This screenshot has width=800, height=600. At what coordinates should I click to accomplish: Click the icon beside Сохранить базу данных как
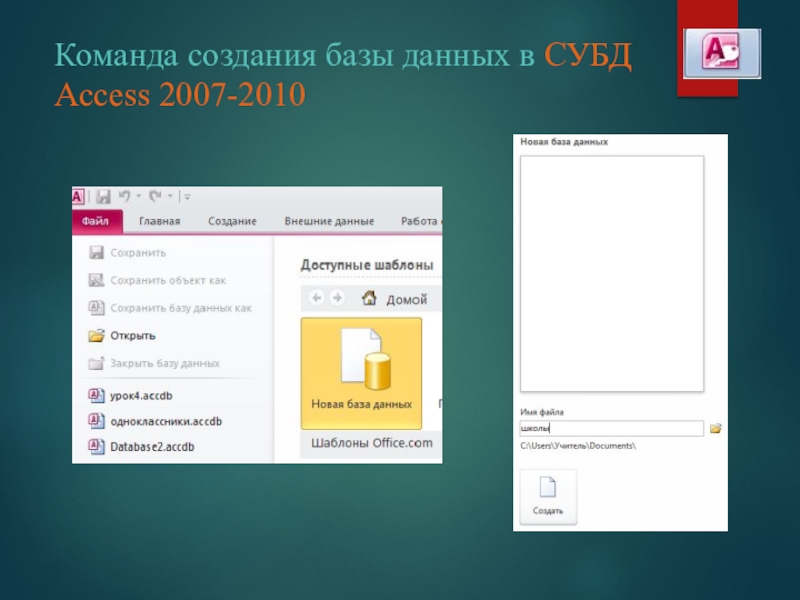point(96,308)
